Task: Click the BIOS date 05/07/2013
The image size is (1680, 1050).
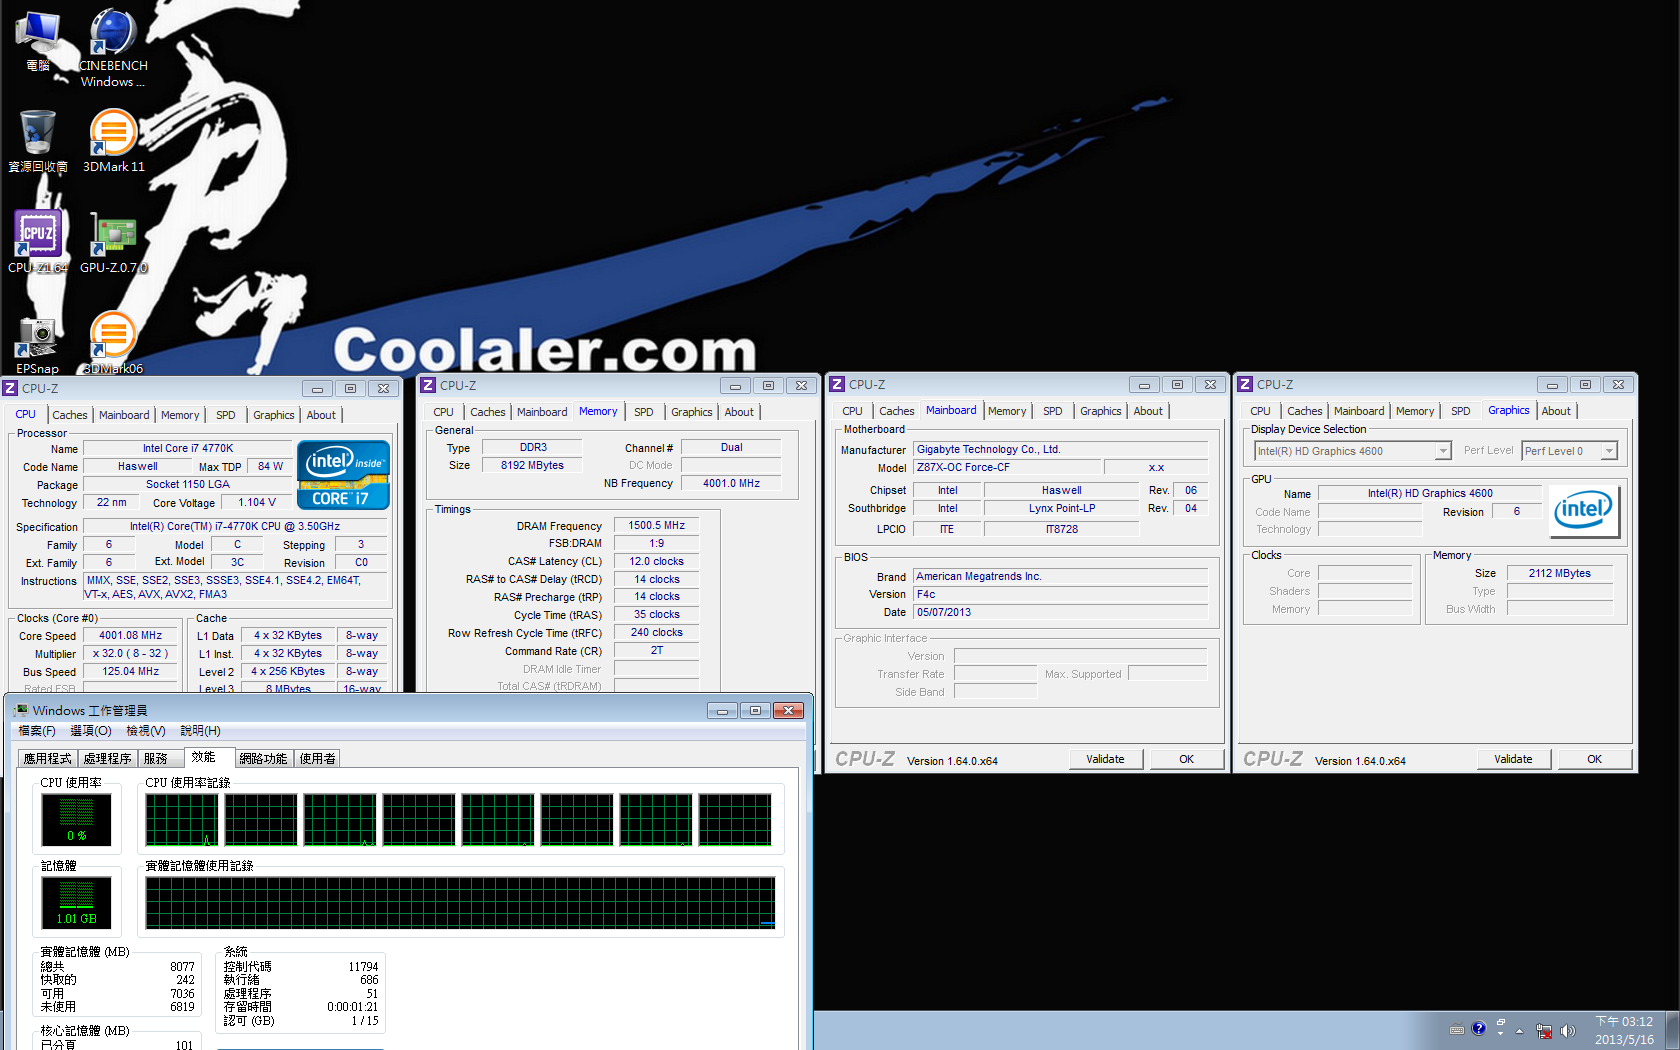Action: 1060,613
